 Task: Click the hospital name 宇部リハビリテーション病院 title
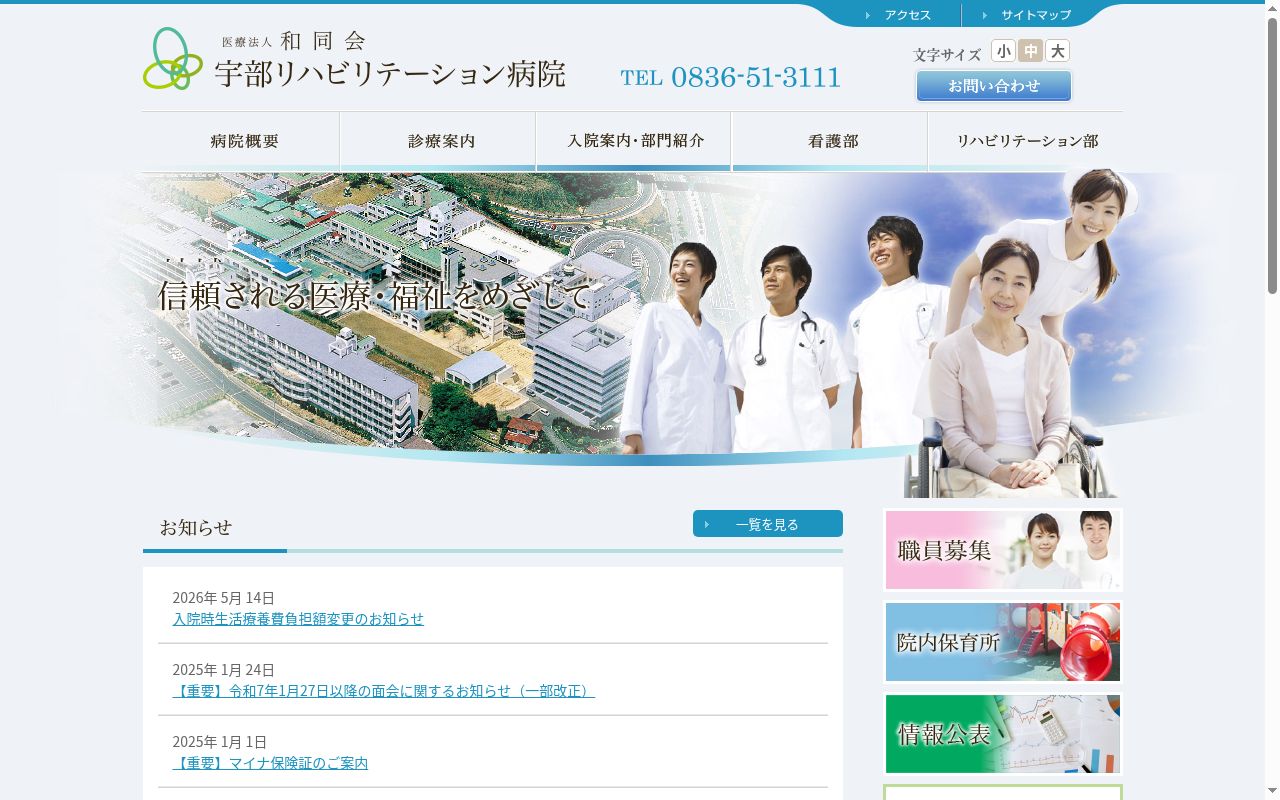coord(390,74)
